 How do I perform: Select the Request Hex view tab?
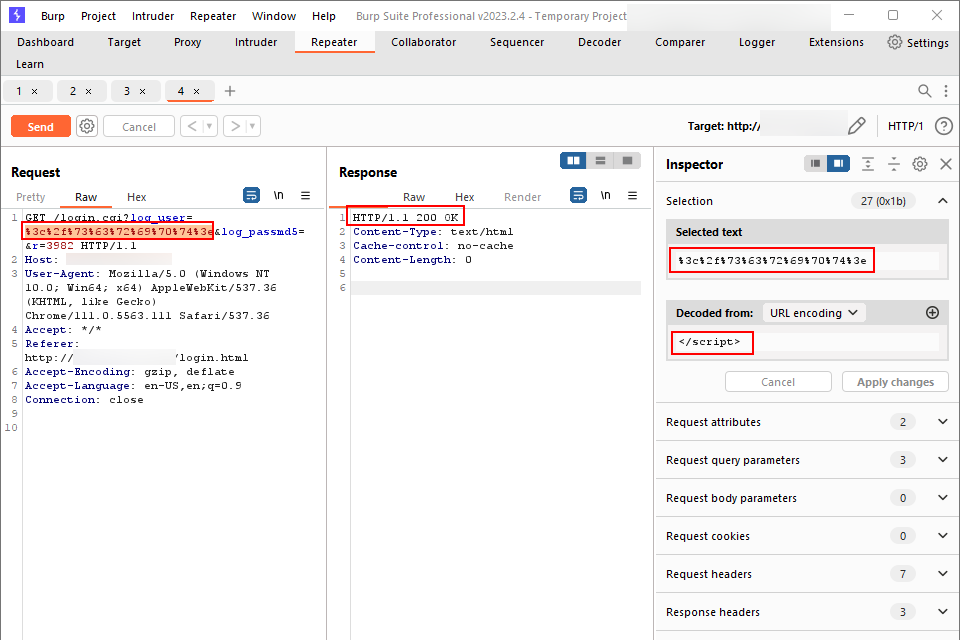click(x=137, y=197)
